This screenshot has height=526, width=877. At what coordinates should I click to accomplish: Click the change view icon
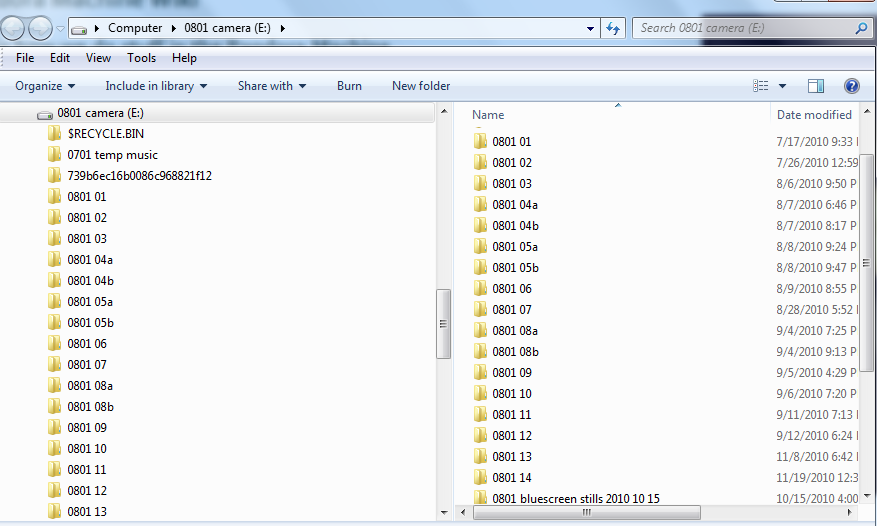click(x=761, y=86)
